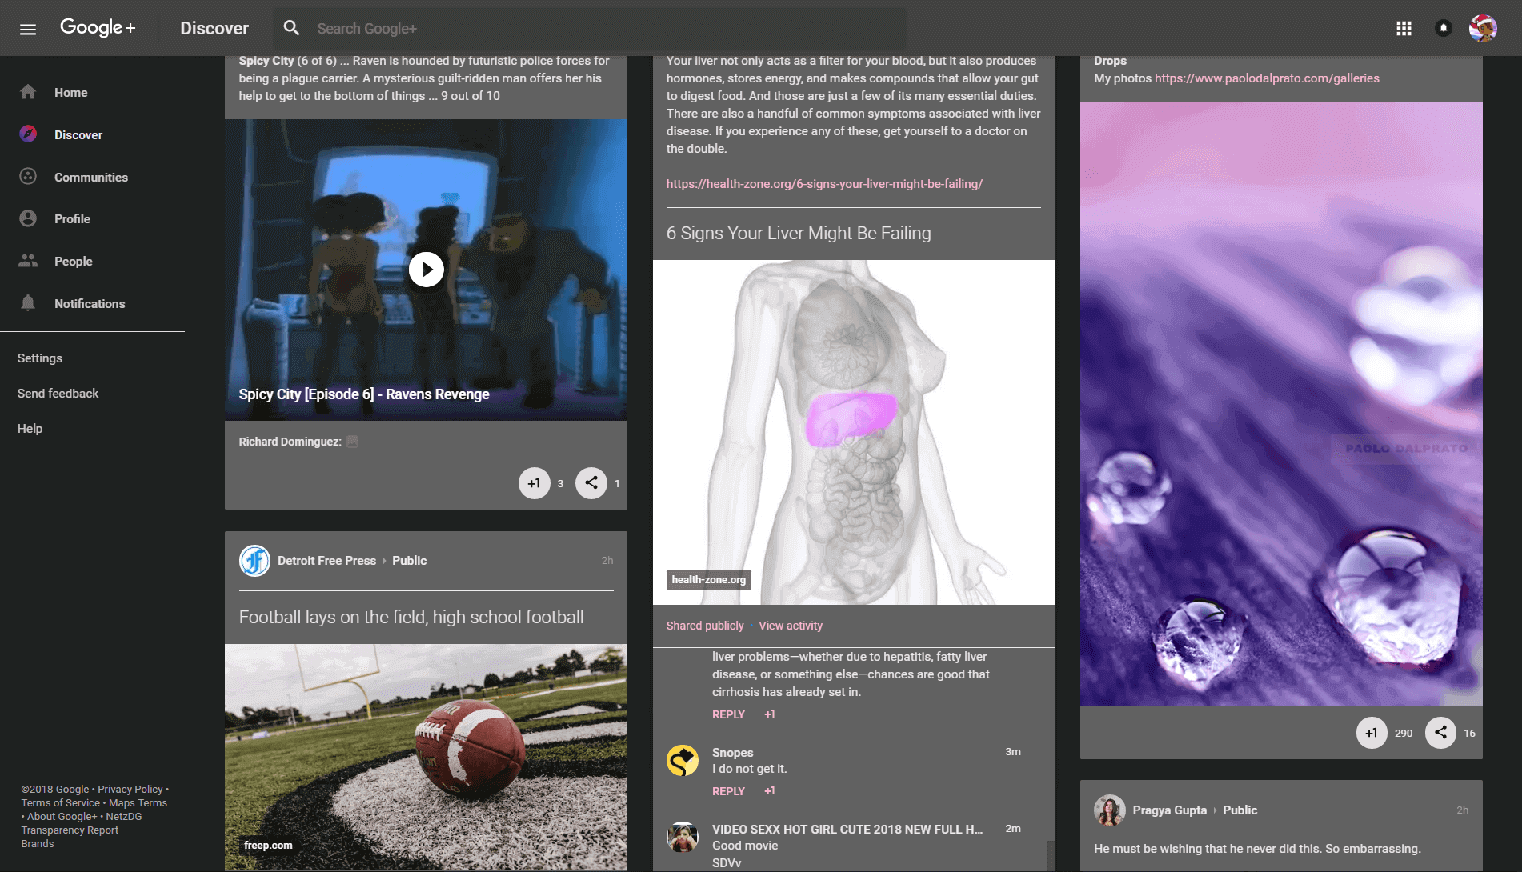The height and width of the screenshot is (872, 1522).
Task: Click the health-zone.org source label on image
Action: [x=709, y=580]
